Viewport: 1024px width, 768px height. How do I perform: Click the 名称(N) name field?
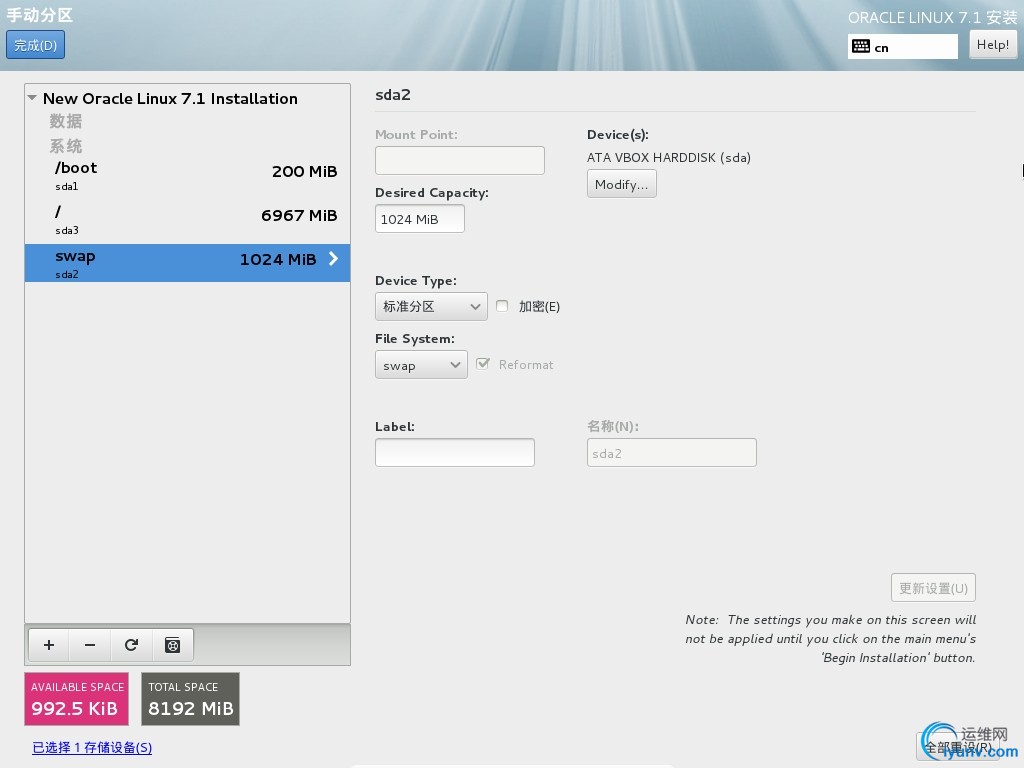tap(672, 453)
